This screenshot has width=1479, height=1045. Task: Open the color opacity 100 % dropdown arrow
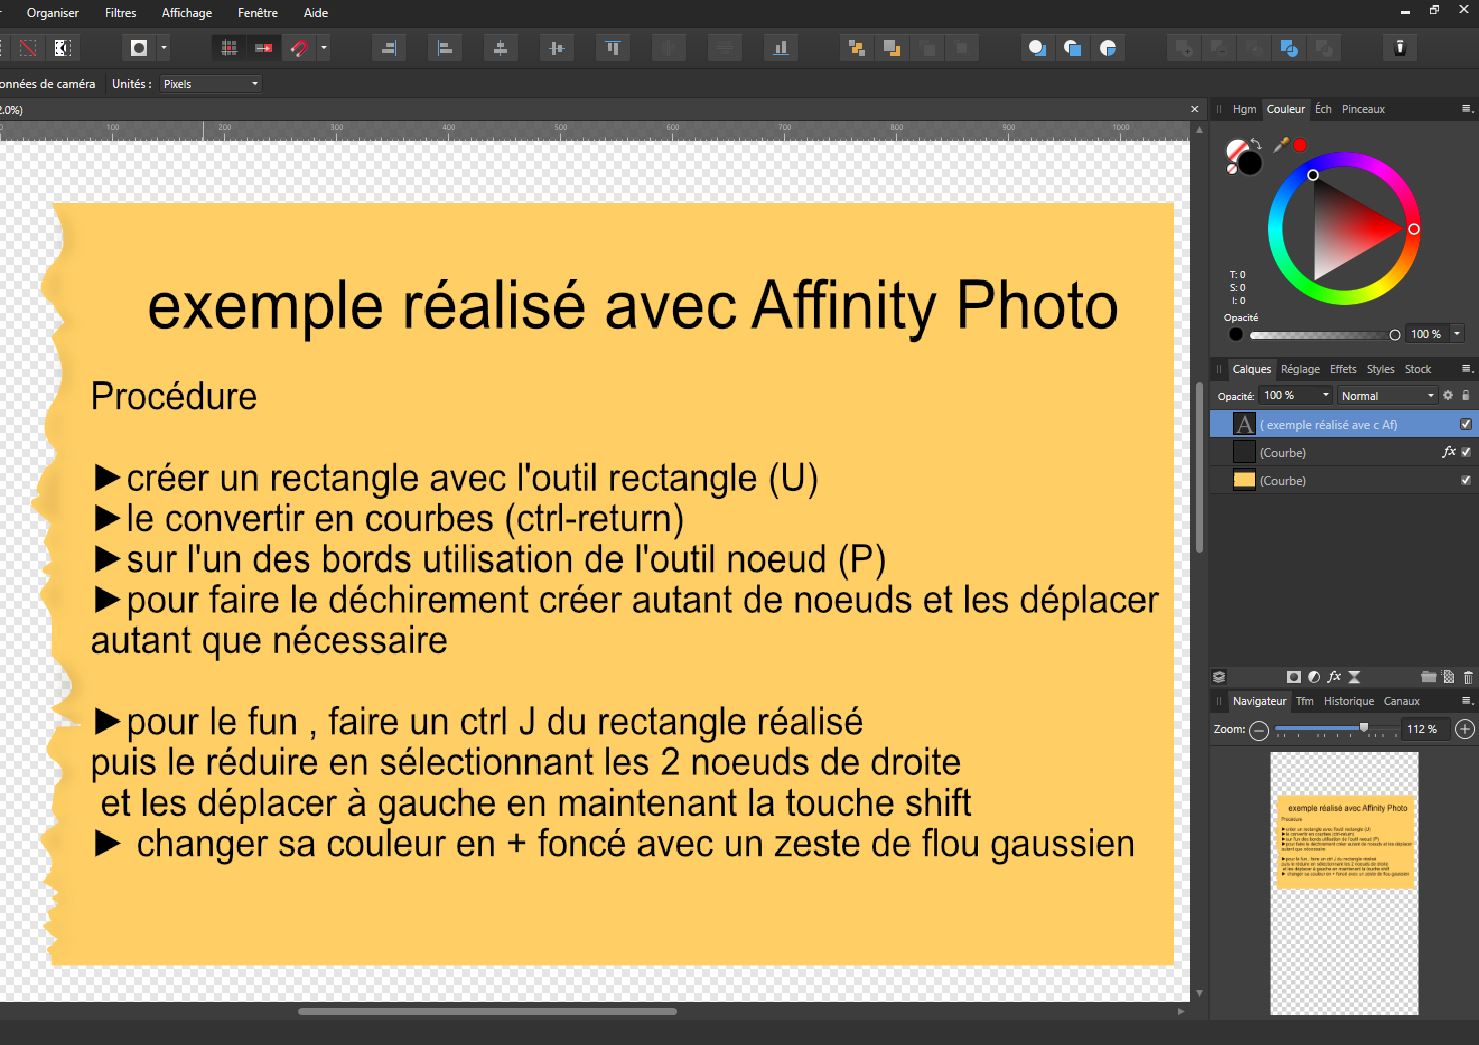1457,334
